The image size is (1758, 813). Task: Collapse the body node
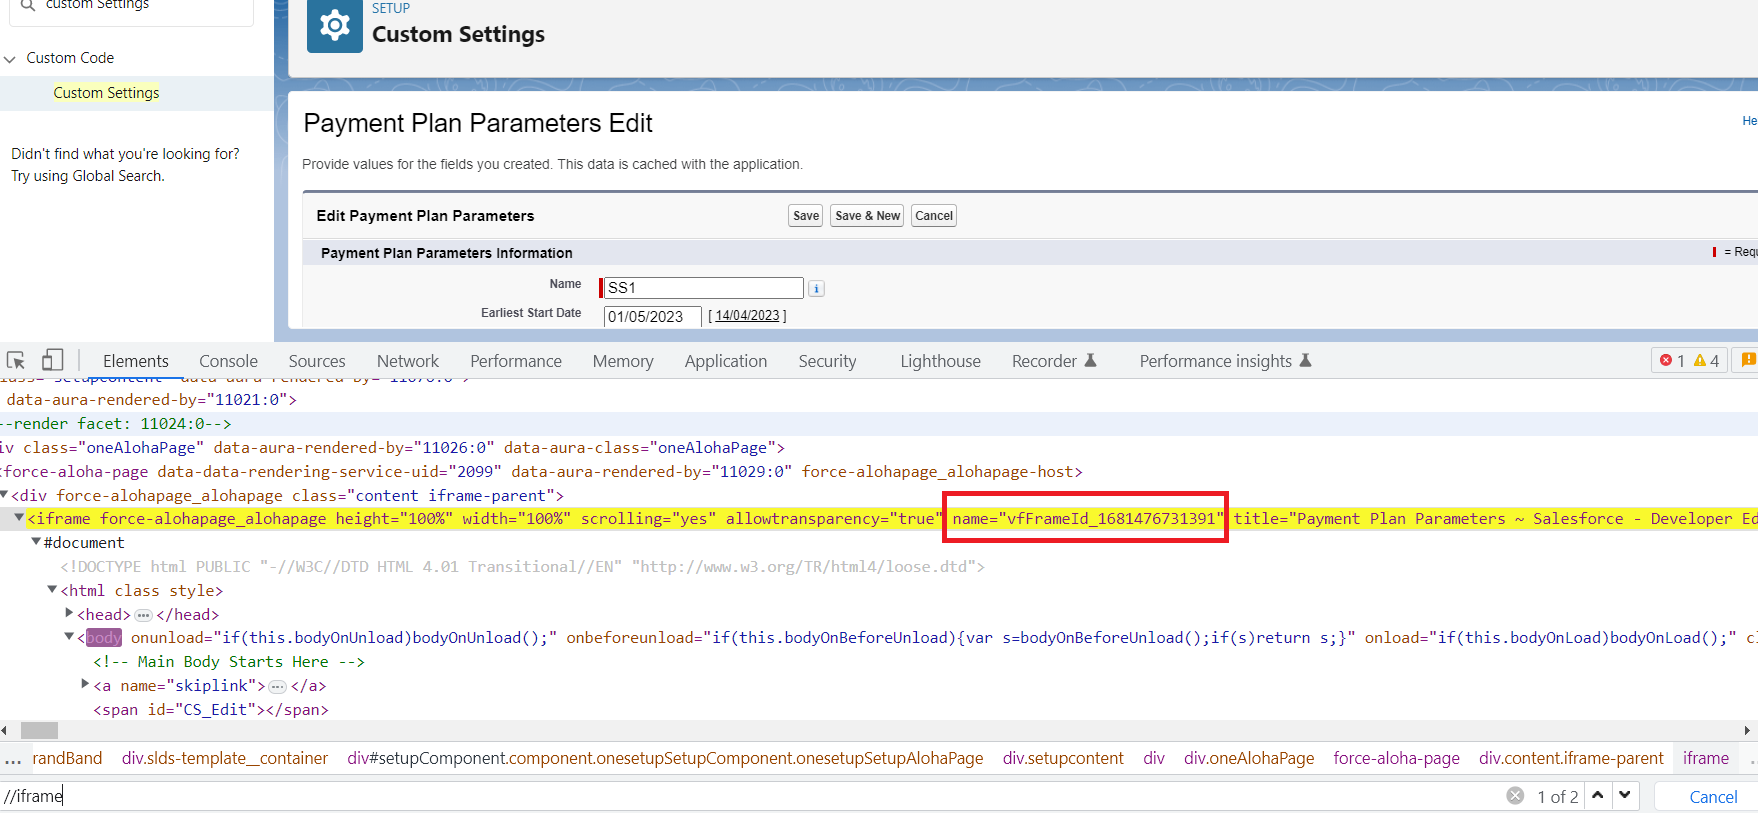[x=69, y=637]
